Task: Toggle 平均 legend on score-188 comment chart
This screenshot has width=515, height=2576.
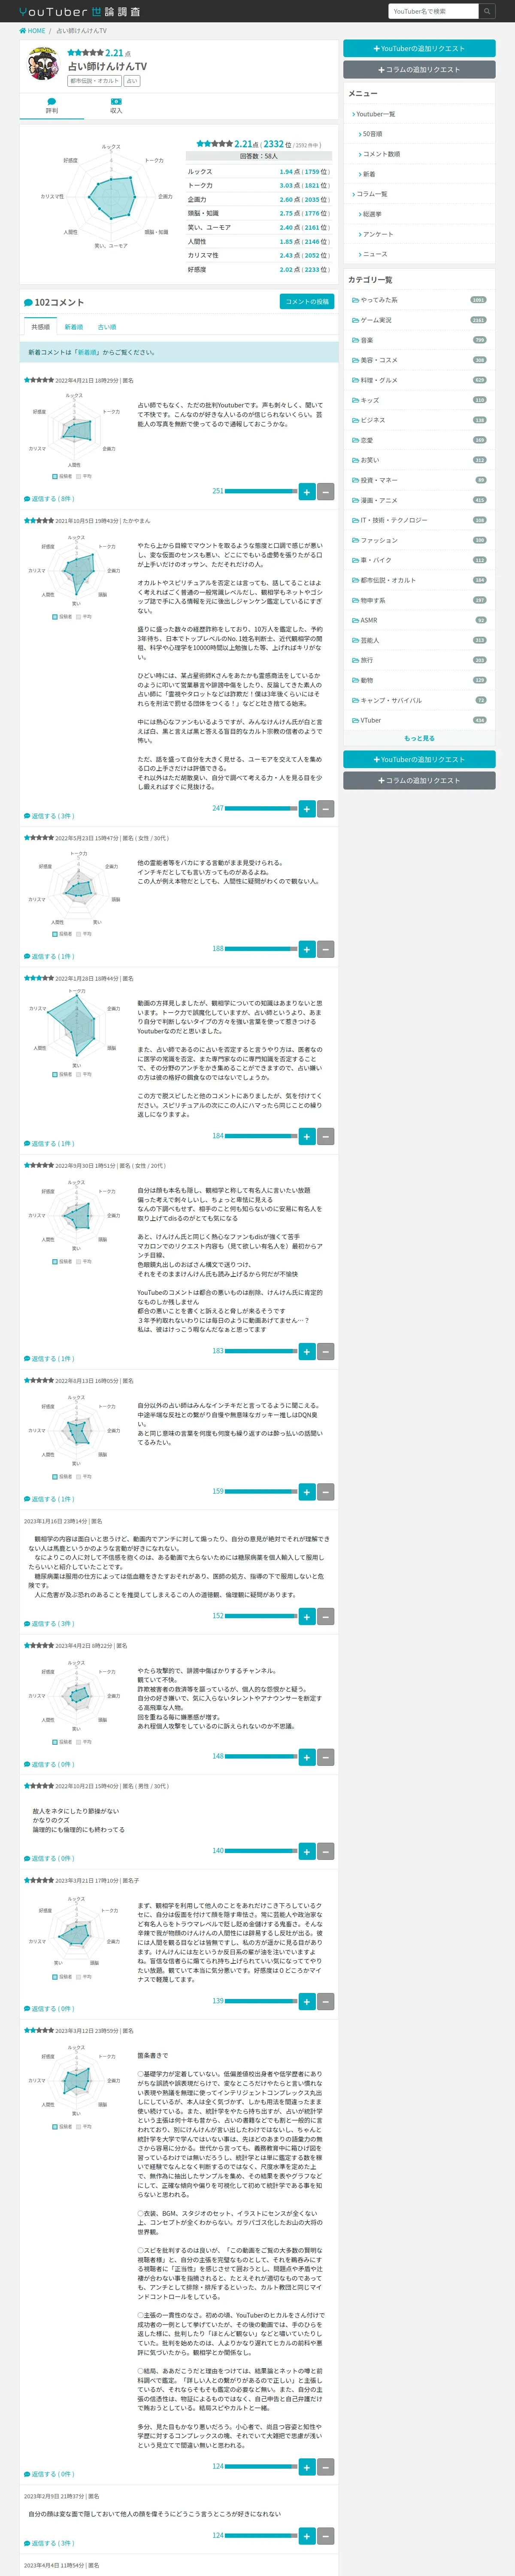Action: click(84, 934)
